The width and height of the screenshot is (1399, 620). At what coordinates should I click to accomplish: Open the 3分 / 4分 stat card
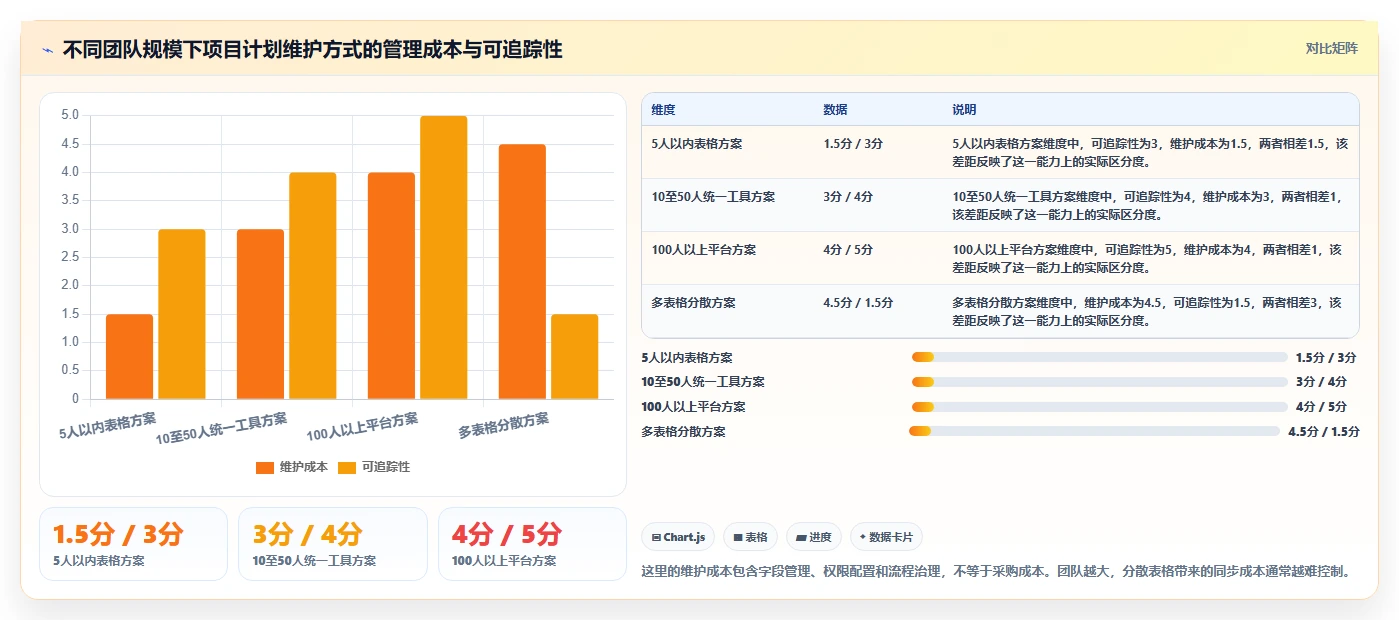333,544
